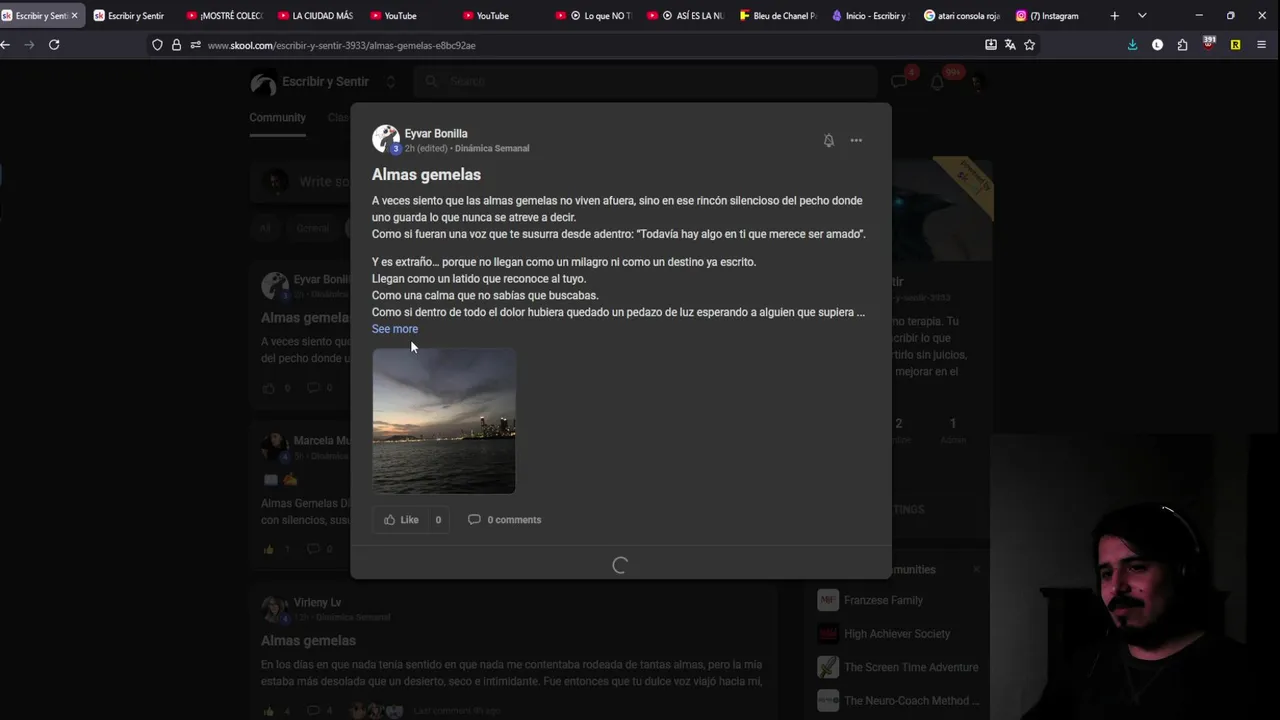Image resolution: width=1280 pixels, height=720 pixels.
Task: Expand the post text with See more
Action: click(x=395, y=329)
